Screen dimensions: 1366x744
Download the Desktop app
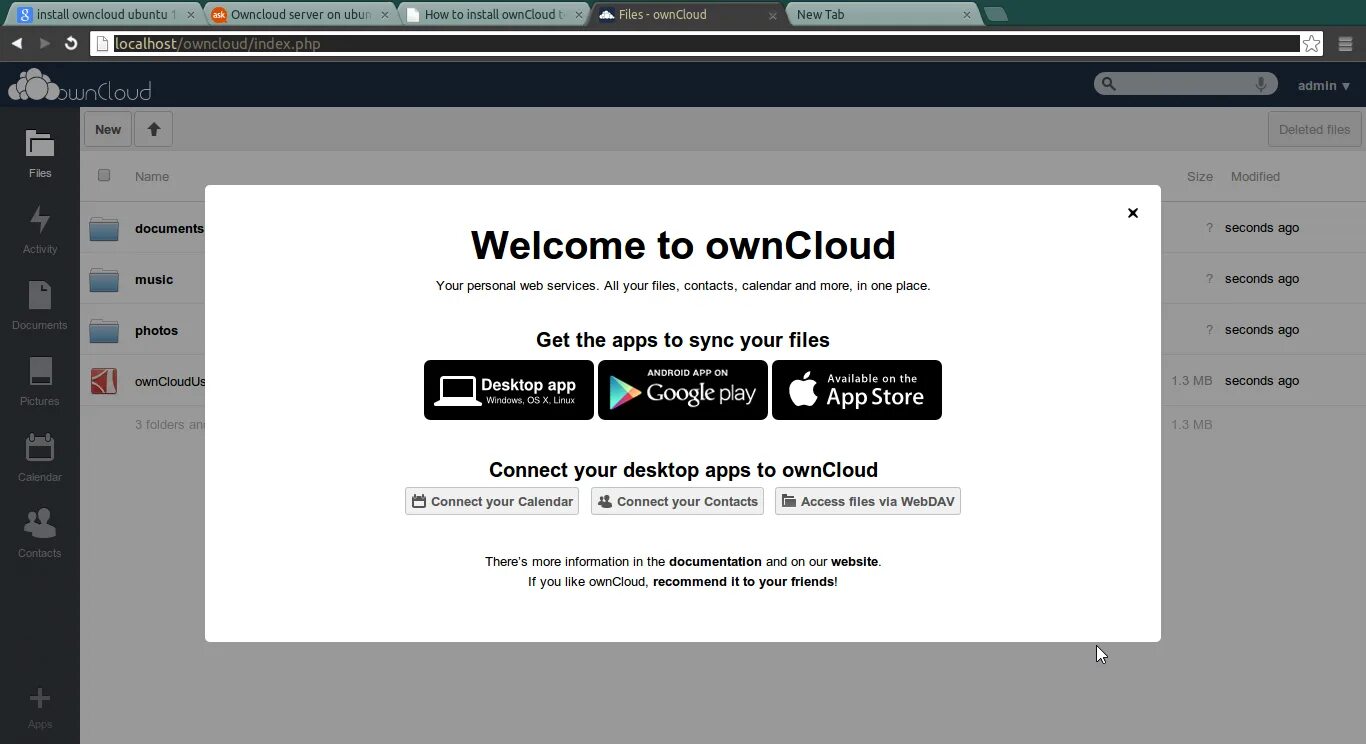click(509, 390)
